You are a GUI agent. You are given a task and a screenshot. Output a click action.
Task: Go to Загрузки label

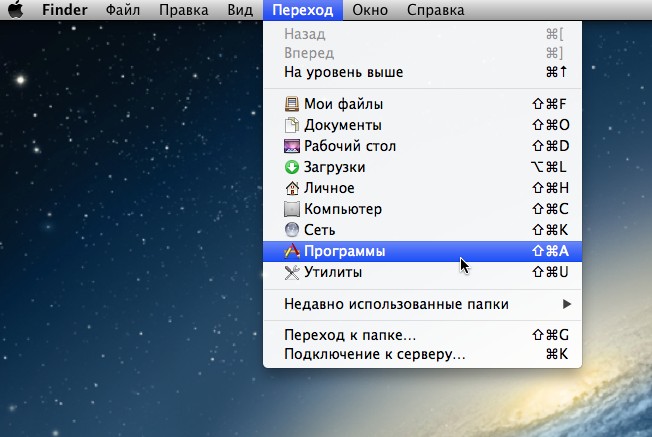click(x=334, y=167)
